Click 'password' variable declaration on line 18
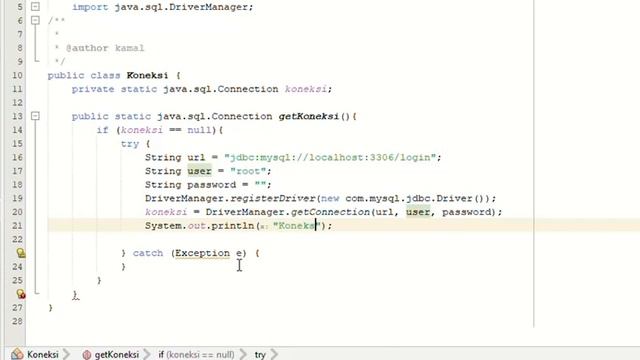The height and width of the screenshot is (360, 640). pyautogui.click(x=211, y=184)
